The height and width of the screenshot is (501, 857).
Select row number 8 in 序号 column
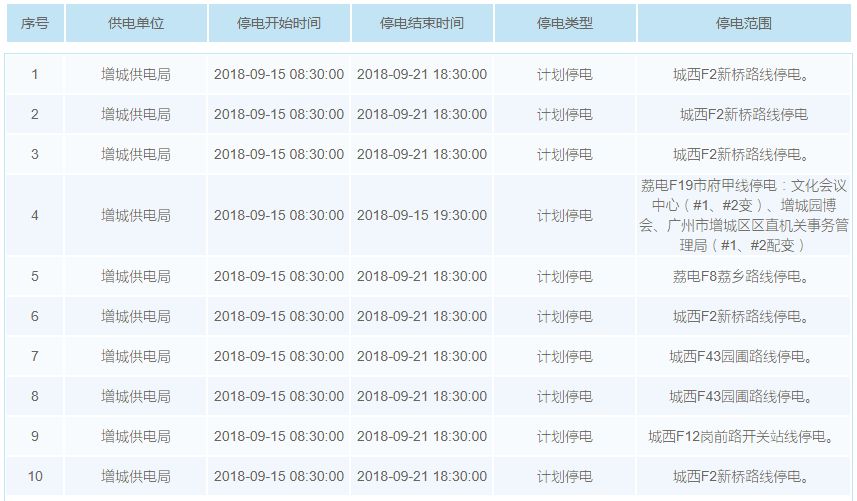click(x=35, y=396)
